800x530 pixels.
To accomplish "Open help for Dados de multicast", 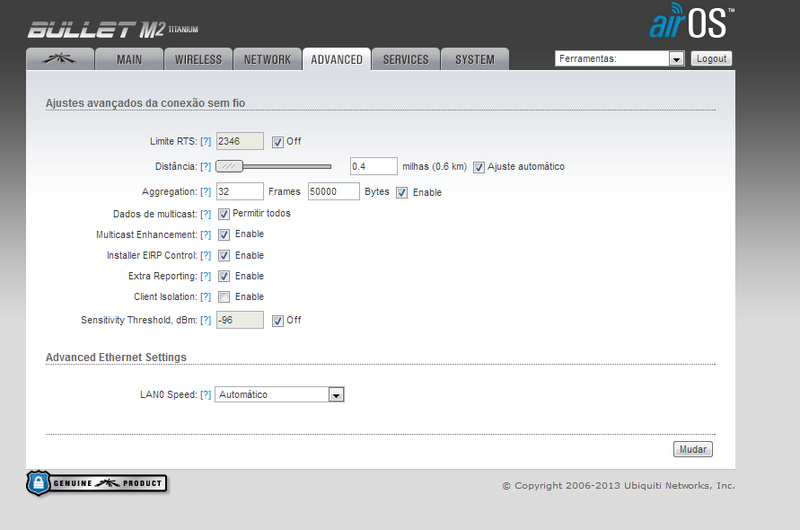I will coord(206,214).
